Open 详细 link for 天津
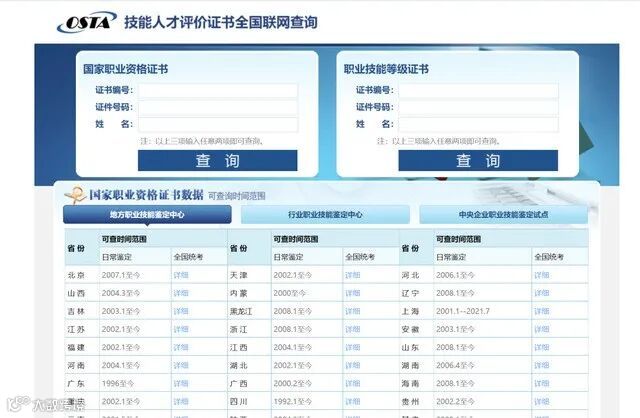This screenshot has width=640, height=418. (x=353, y=275)
